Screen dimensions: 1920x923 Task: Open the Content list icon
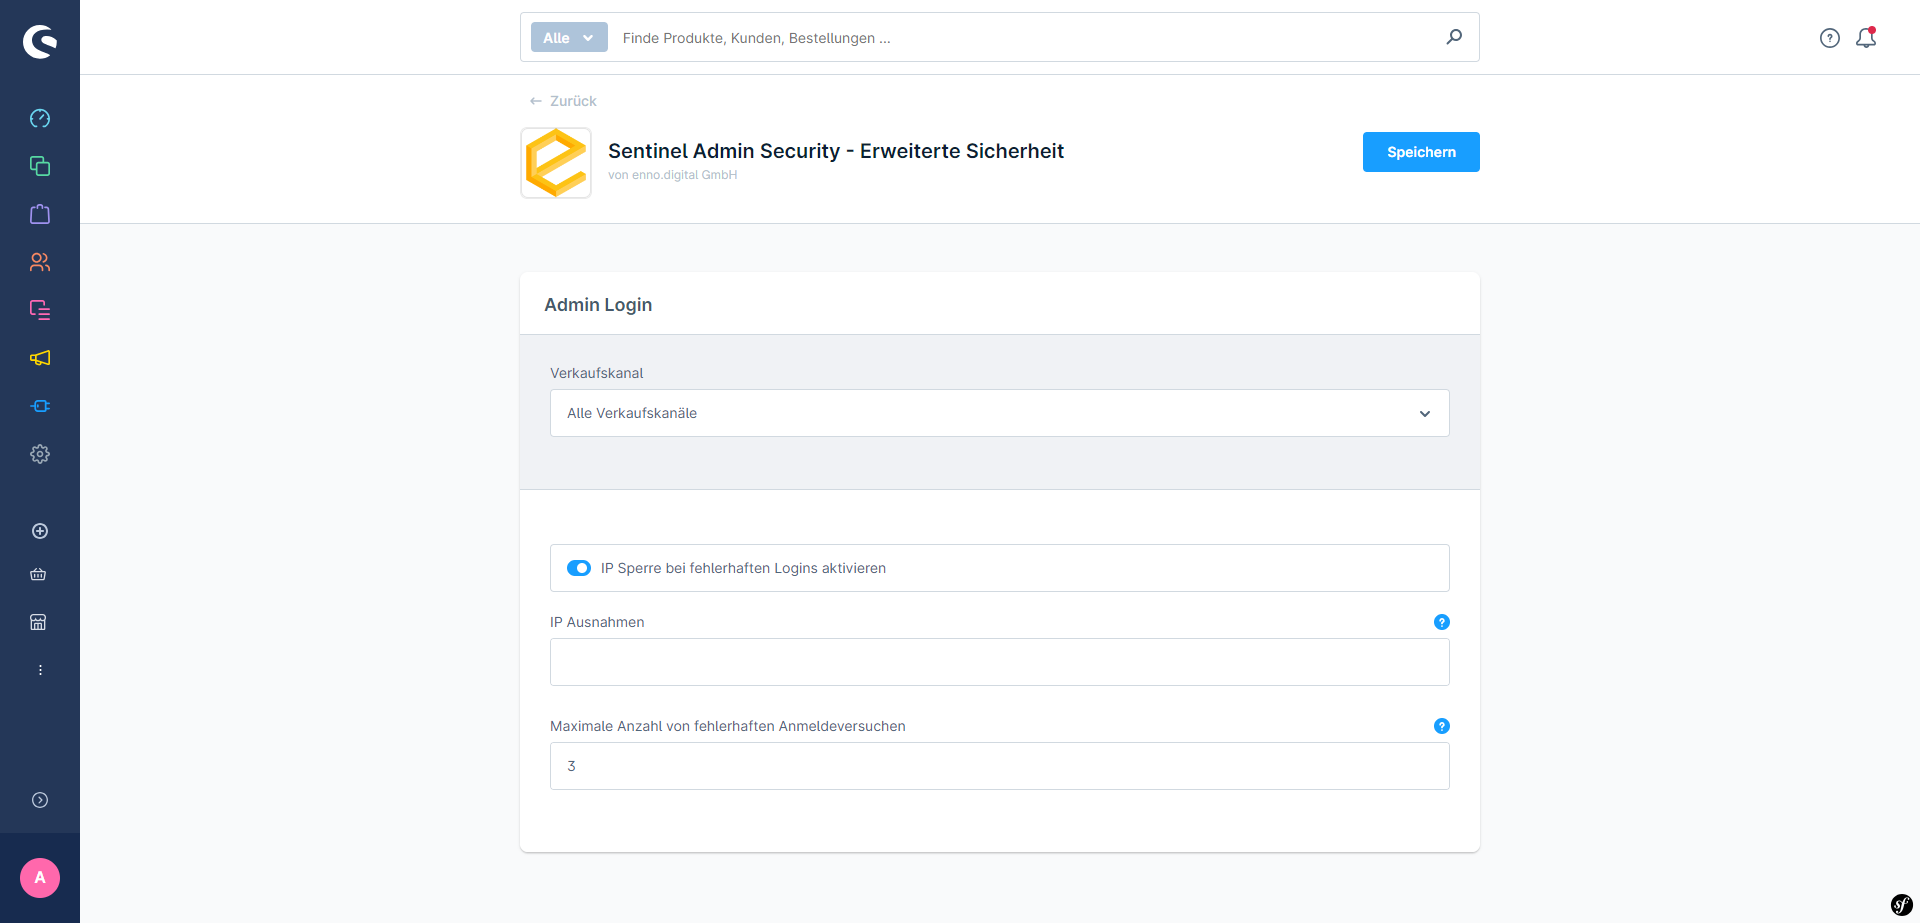[40, 310]
